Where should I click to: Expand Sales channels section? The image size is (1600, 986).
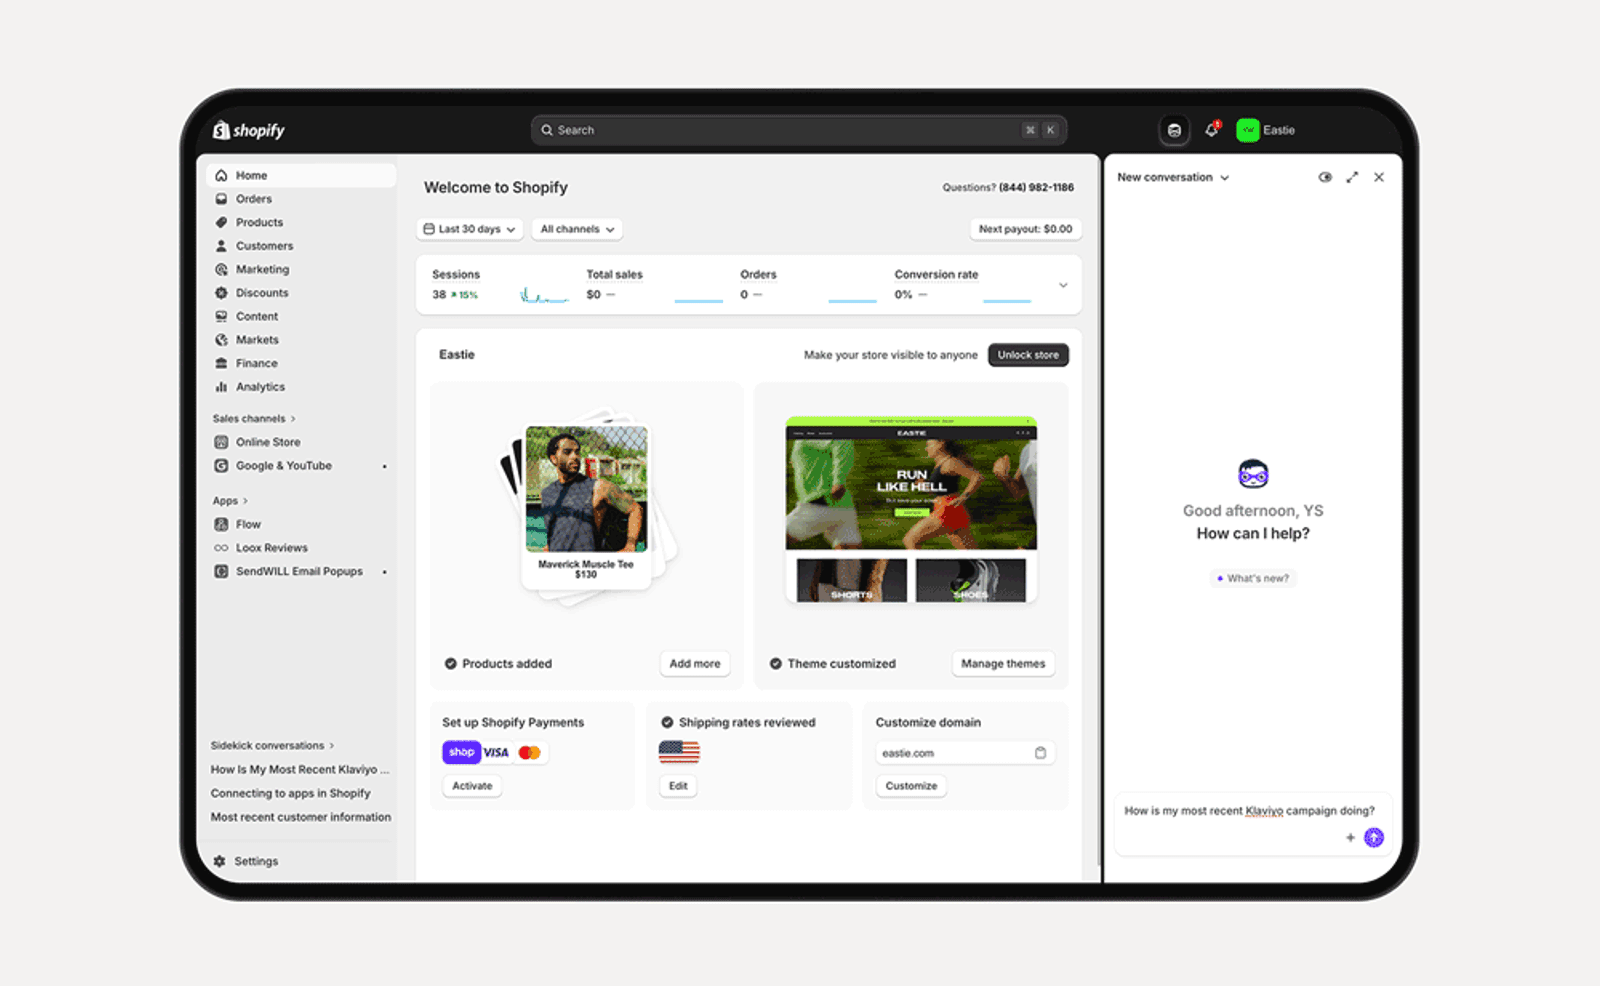tap(254, 419)
